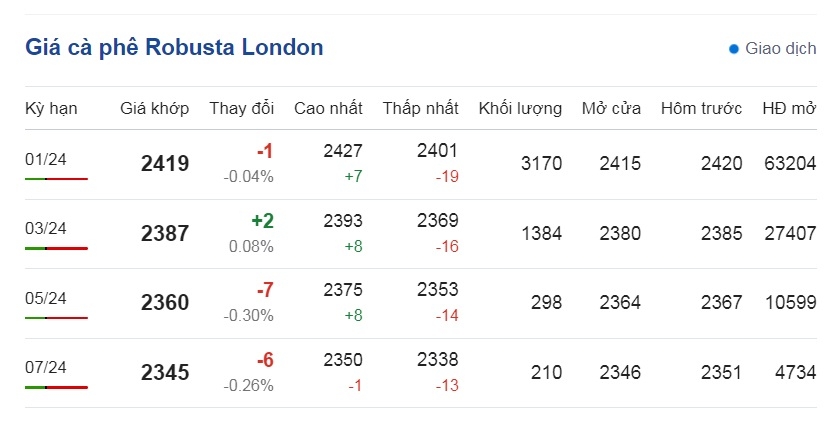
Task: Open the 01/24 contract row
Action: click(421, 164)
